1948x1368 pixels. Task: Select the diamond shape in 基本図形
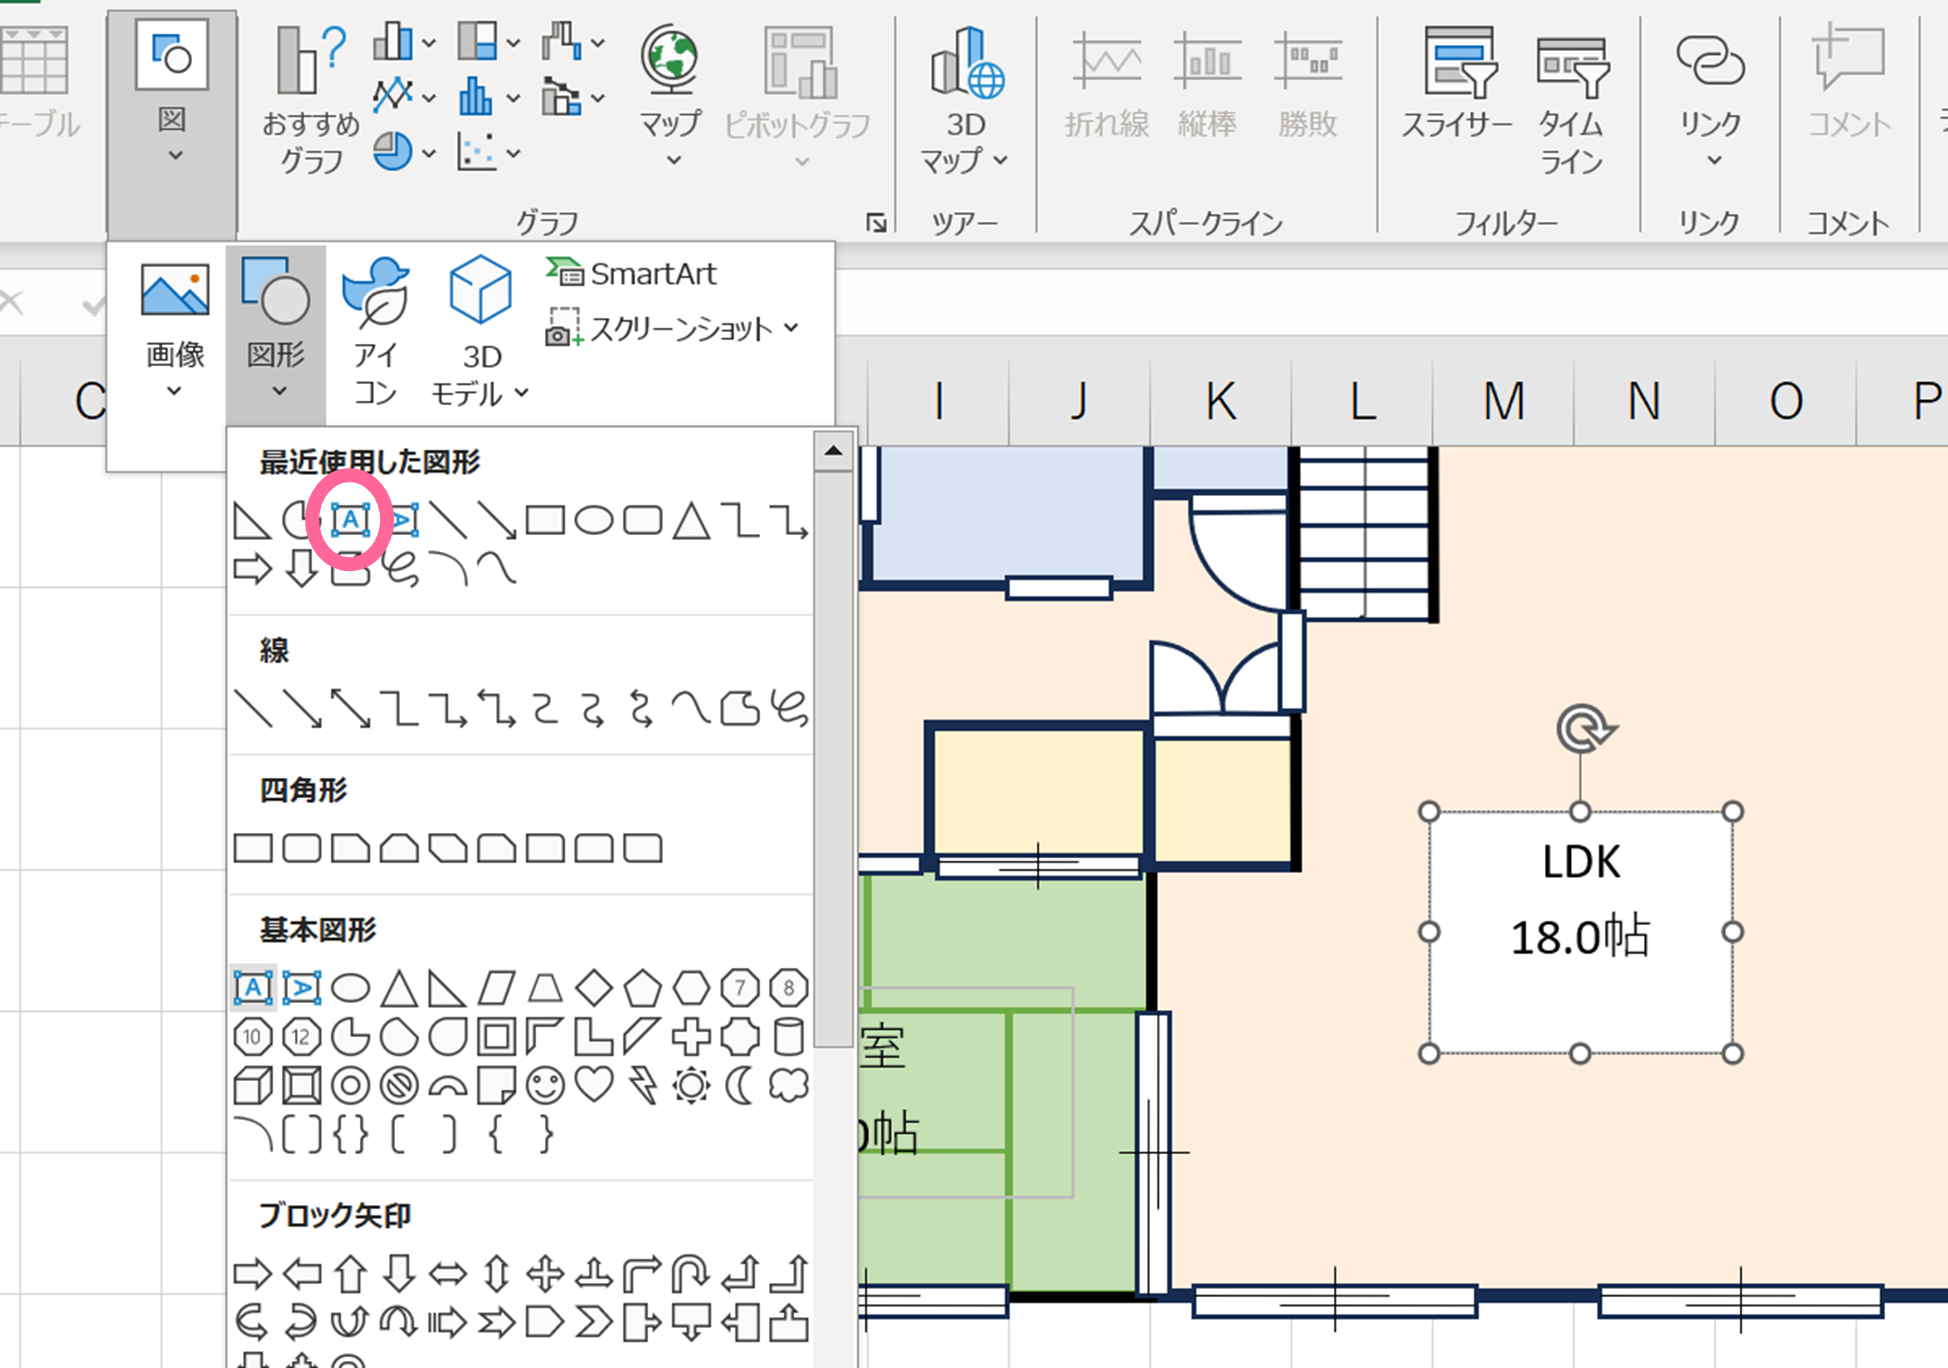(x=594, y=988)
